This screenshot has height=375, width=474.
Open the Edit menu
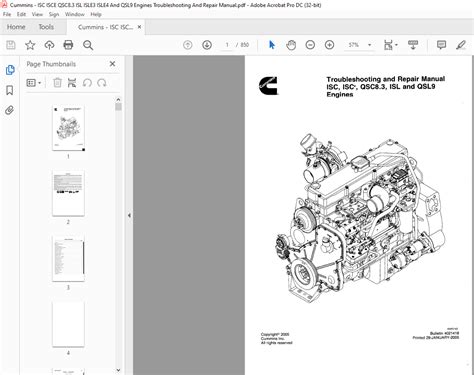point(21,14)
